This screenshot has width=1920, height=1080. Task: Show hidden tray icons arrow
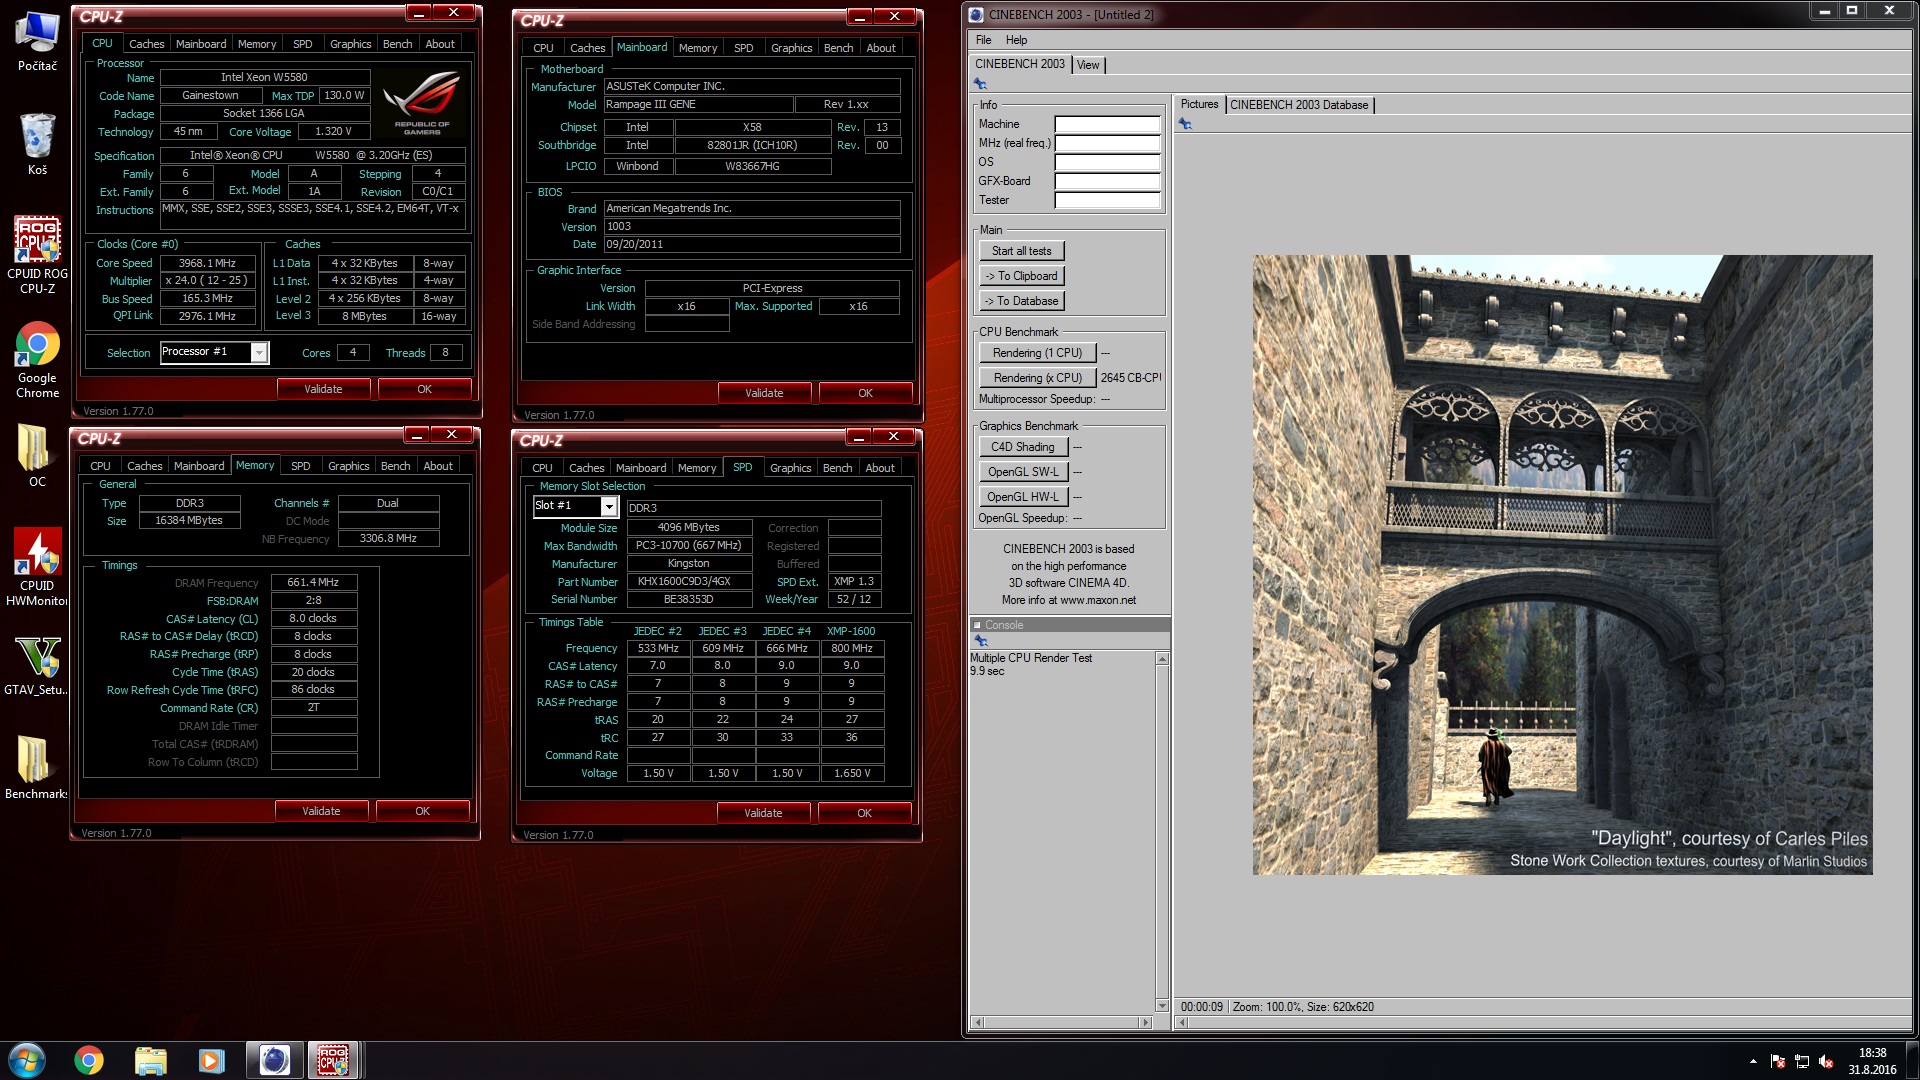(1753, 1061)
